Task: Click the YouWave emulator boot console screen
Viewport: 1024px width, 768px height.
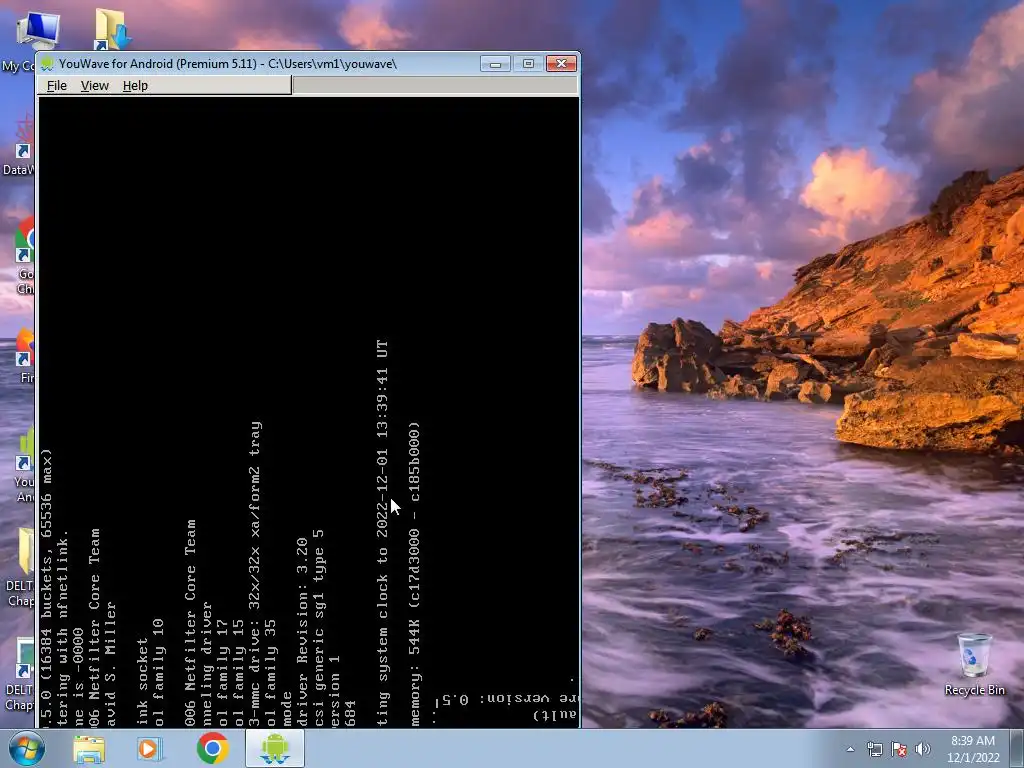Action: [x=309, y=413]
